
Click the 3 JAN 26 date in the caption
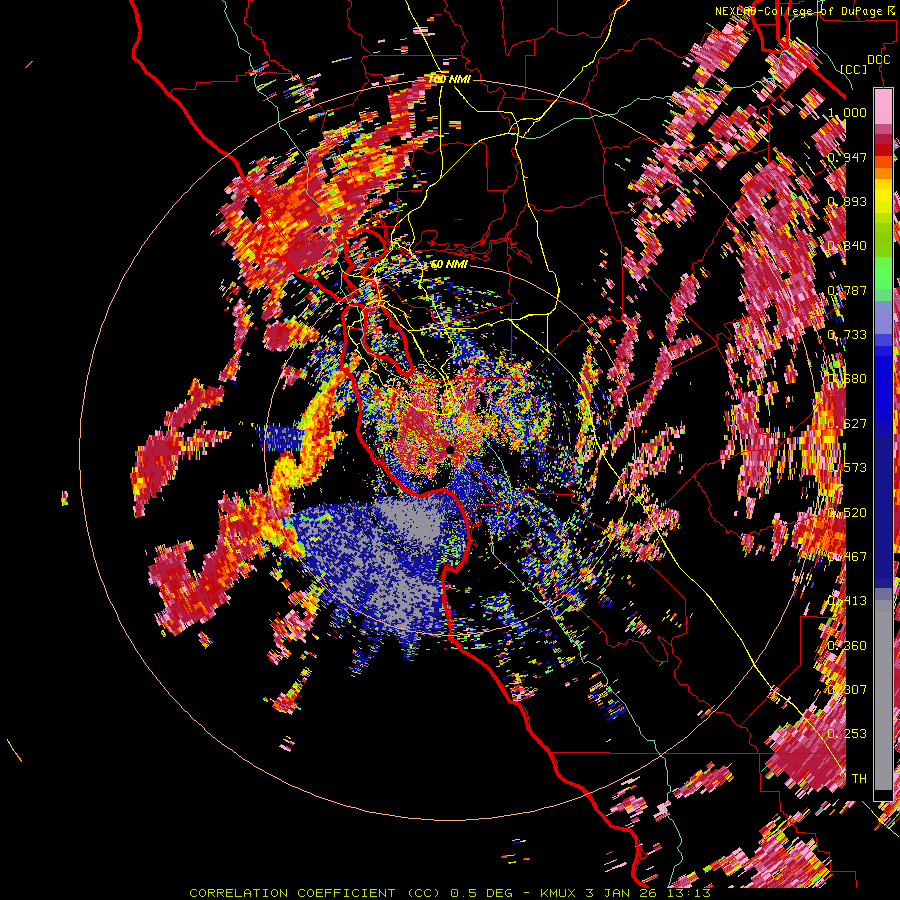pyautogui.click(x=623, y=893)
